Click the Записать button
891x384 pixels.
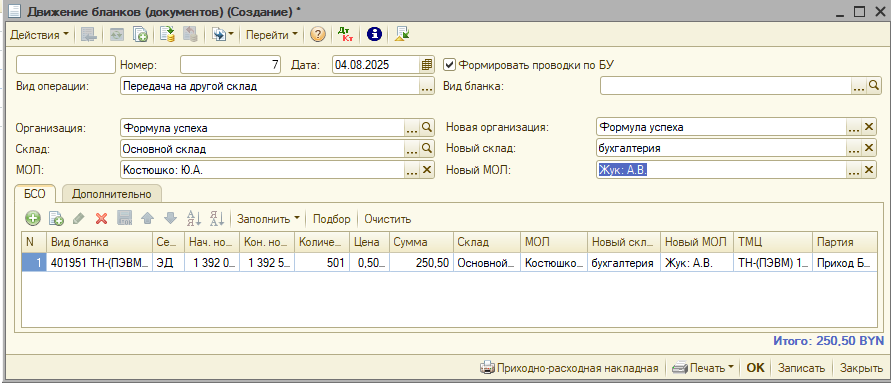point(801,368)
